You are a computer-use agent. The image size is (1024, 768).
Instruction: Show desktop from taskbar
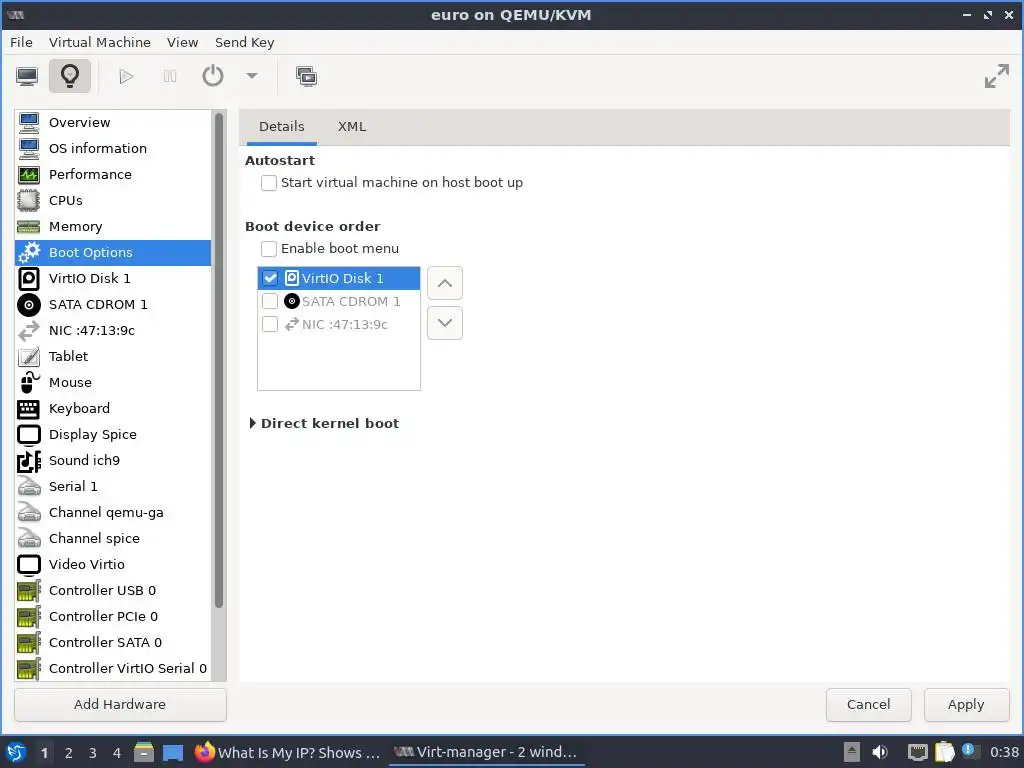point(173,752)
